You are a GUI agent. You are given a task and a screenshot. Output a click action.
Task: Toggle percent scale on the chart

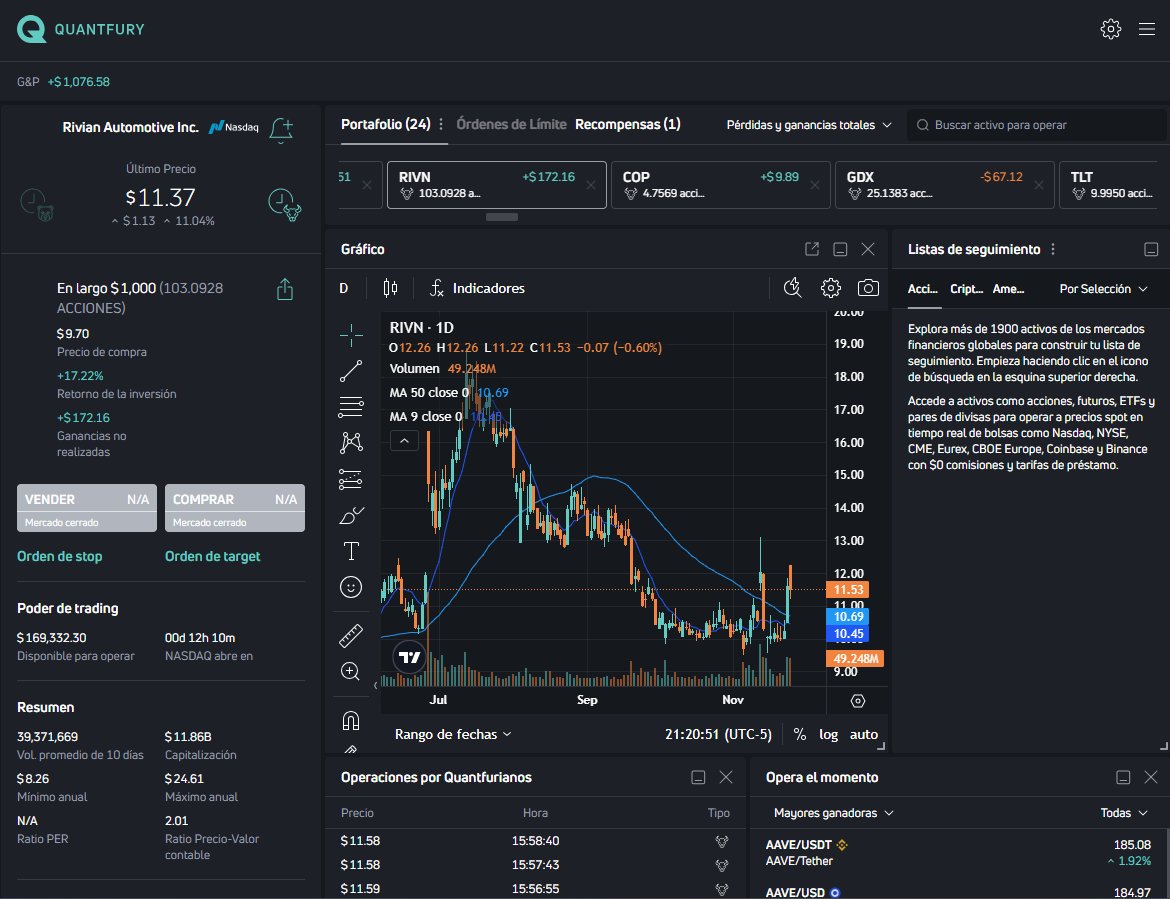point(800,734)
